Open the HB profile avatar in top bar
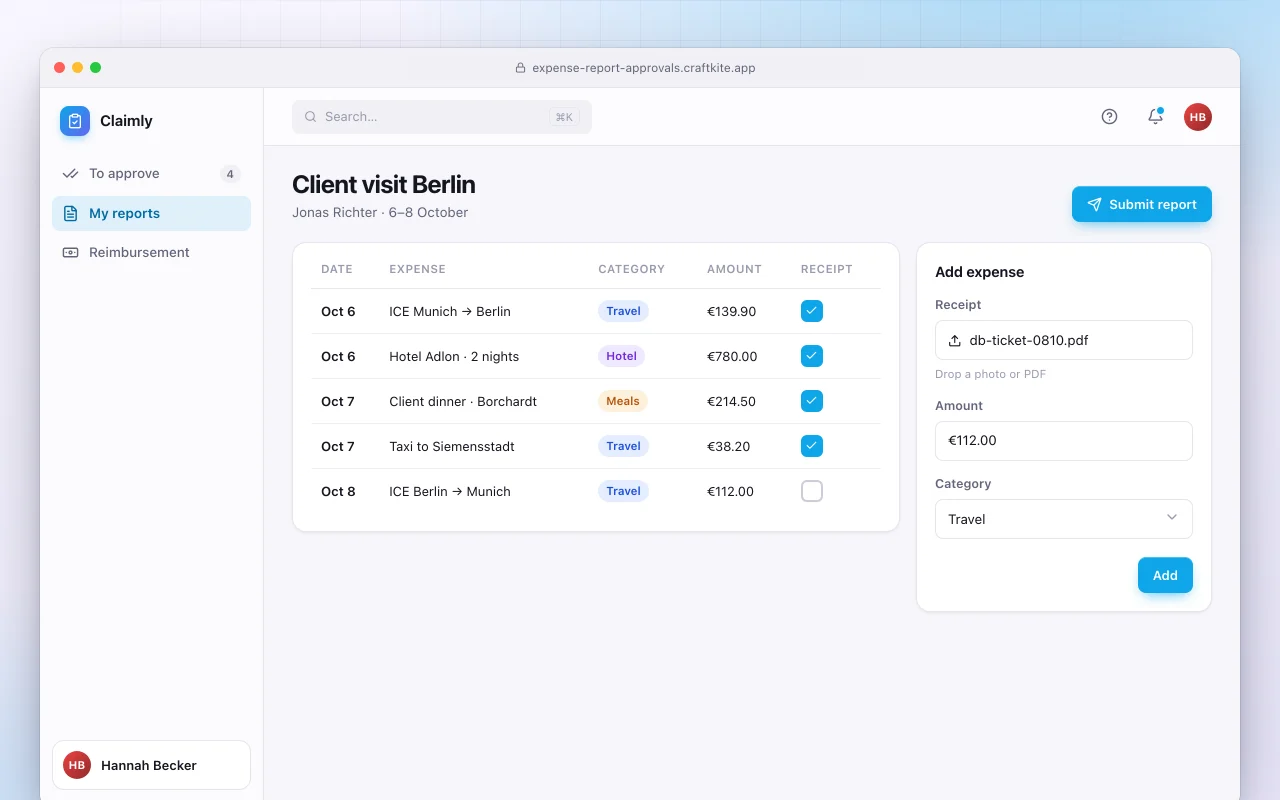Screen dimensions: 1280x800 [1198, 116]
